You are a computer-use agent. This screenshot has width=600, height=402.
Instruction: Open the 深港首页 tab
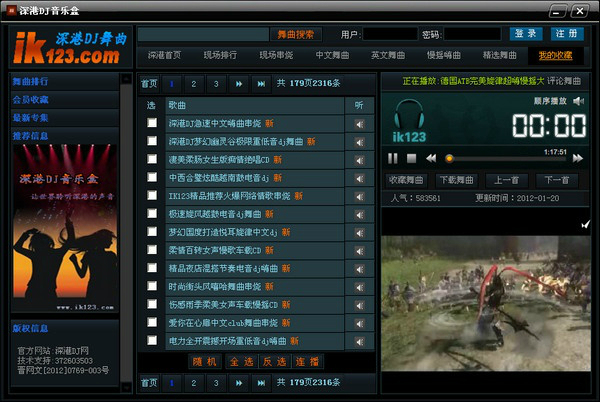click(x=164, y=55)
